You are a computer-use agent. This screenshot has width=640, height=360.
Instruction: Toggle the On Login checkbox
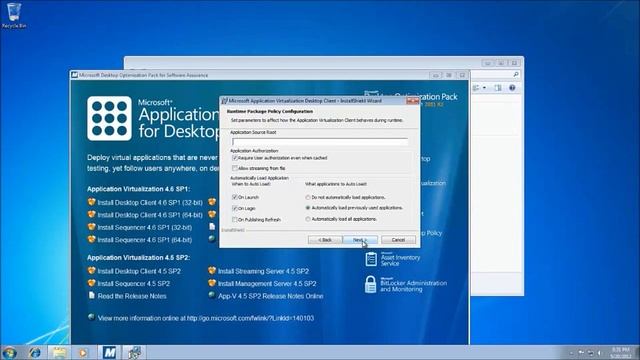235,208
